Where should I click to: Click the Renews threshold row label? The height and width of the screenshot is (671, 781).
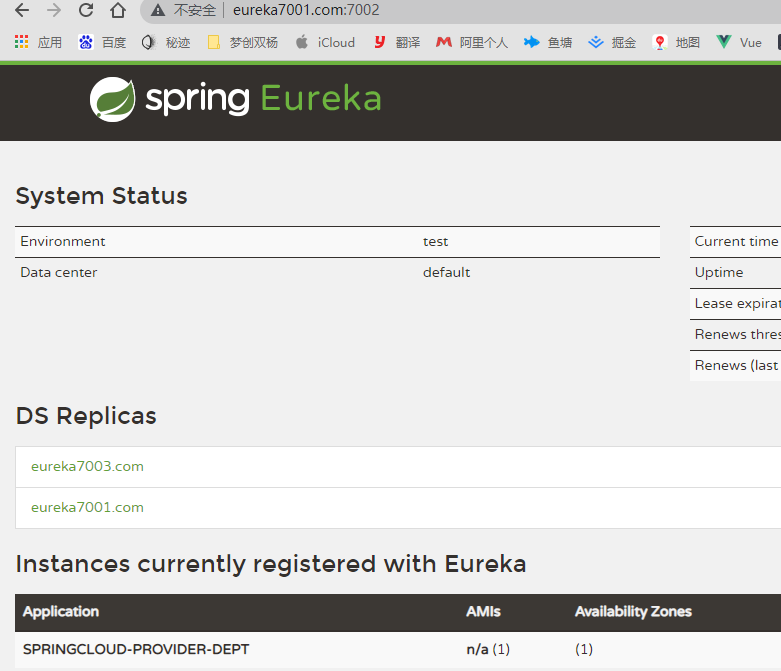point(738,334)
